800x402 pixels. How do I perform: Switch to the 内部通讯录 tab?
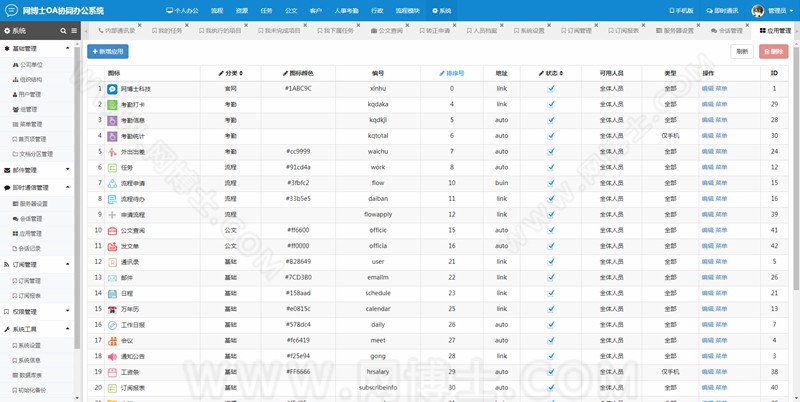(117, 31)
